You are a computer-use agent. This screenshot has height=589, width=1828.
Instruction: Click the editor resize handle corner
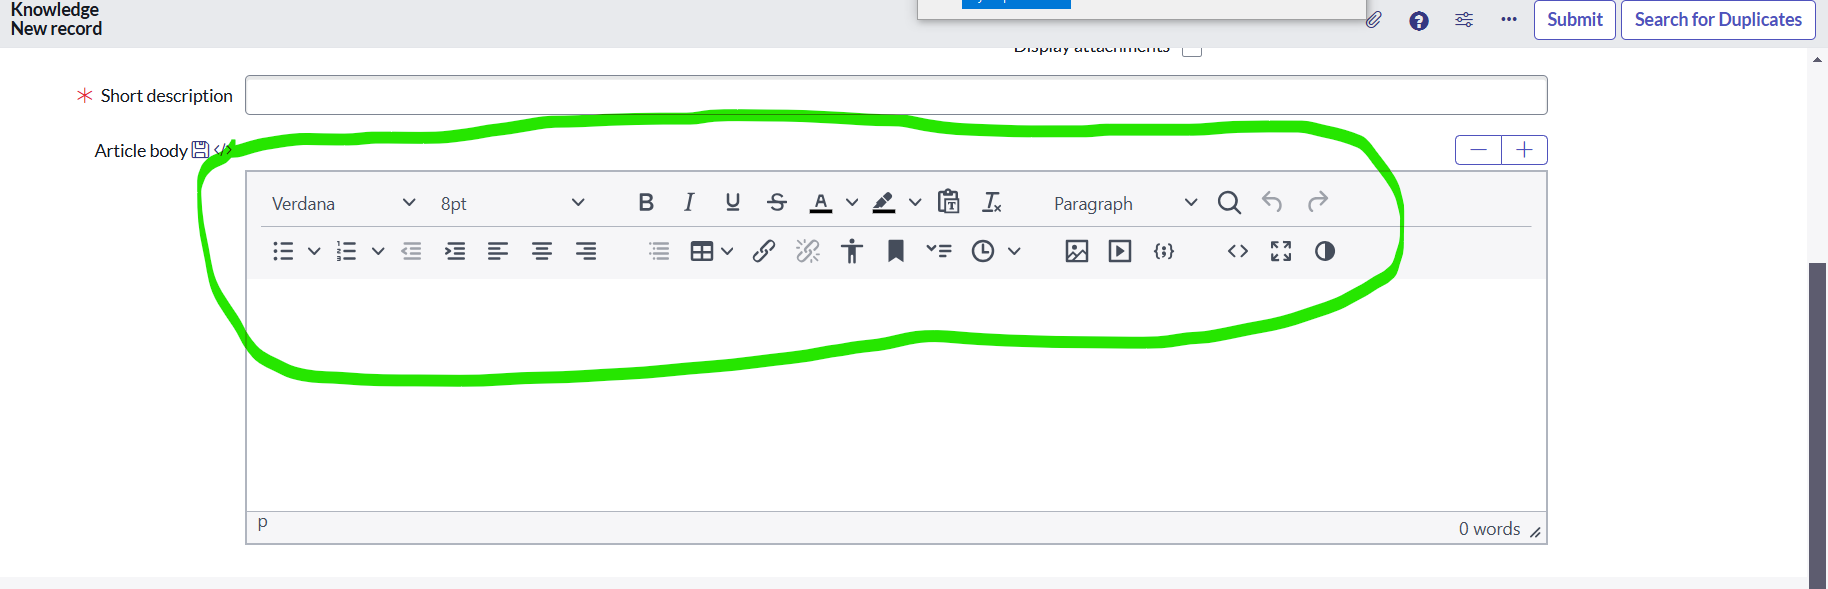tap(1535, 532)
